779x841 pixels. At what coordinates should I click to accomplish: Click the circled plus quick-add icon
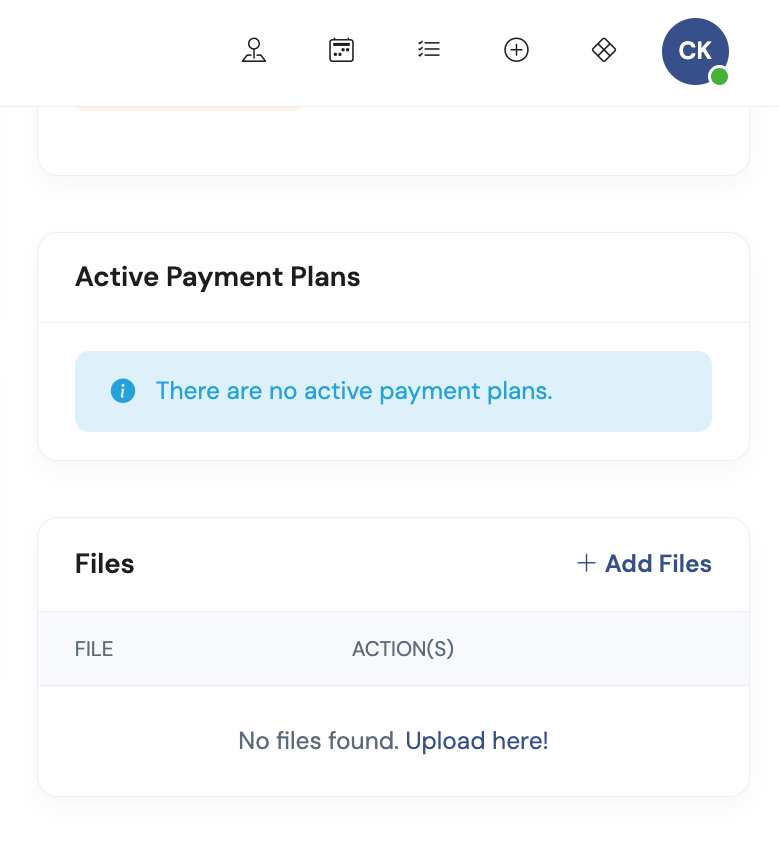tap(516, 50)
